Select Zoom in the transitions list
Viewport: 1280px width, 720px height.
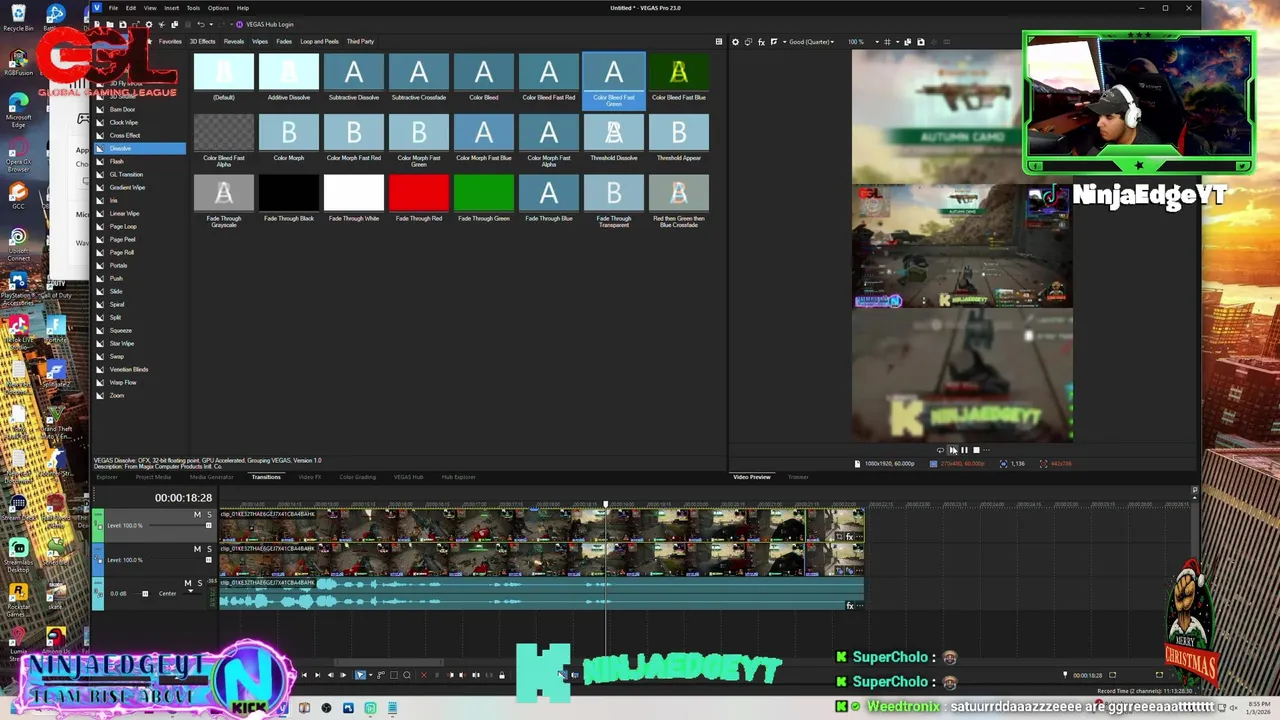(x=116, y=395)
